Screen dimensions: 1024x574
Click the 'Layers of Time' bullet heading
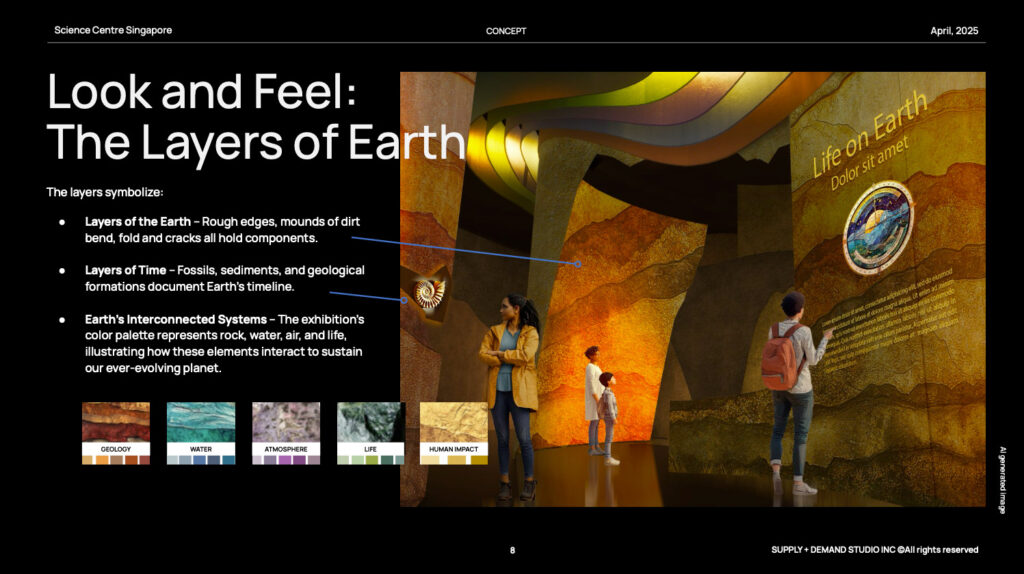coord(126,270)
